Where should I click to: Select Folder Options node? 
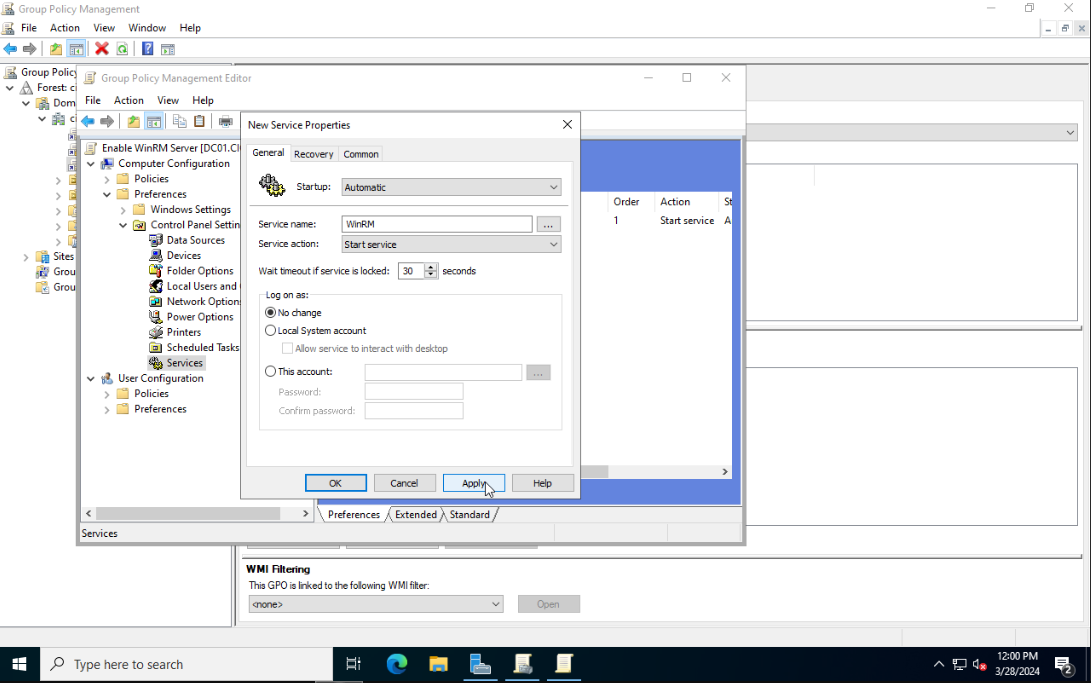point(200,271)
